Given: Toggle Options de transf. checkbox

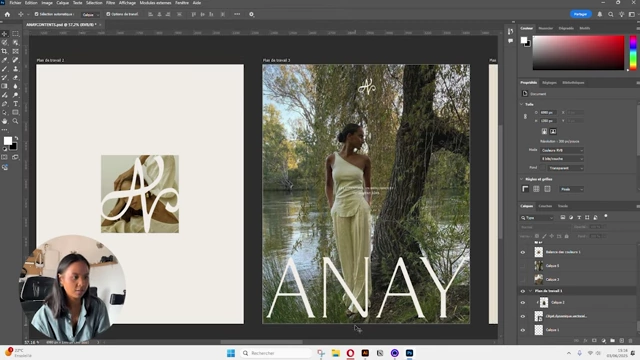Looking at the screenshot, I should click(x=108, y=14).
